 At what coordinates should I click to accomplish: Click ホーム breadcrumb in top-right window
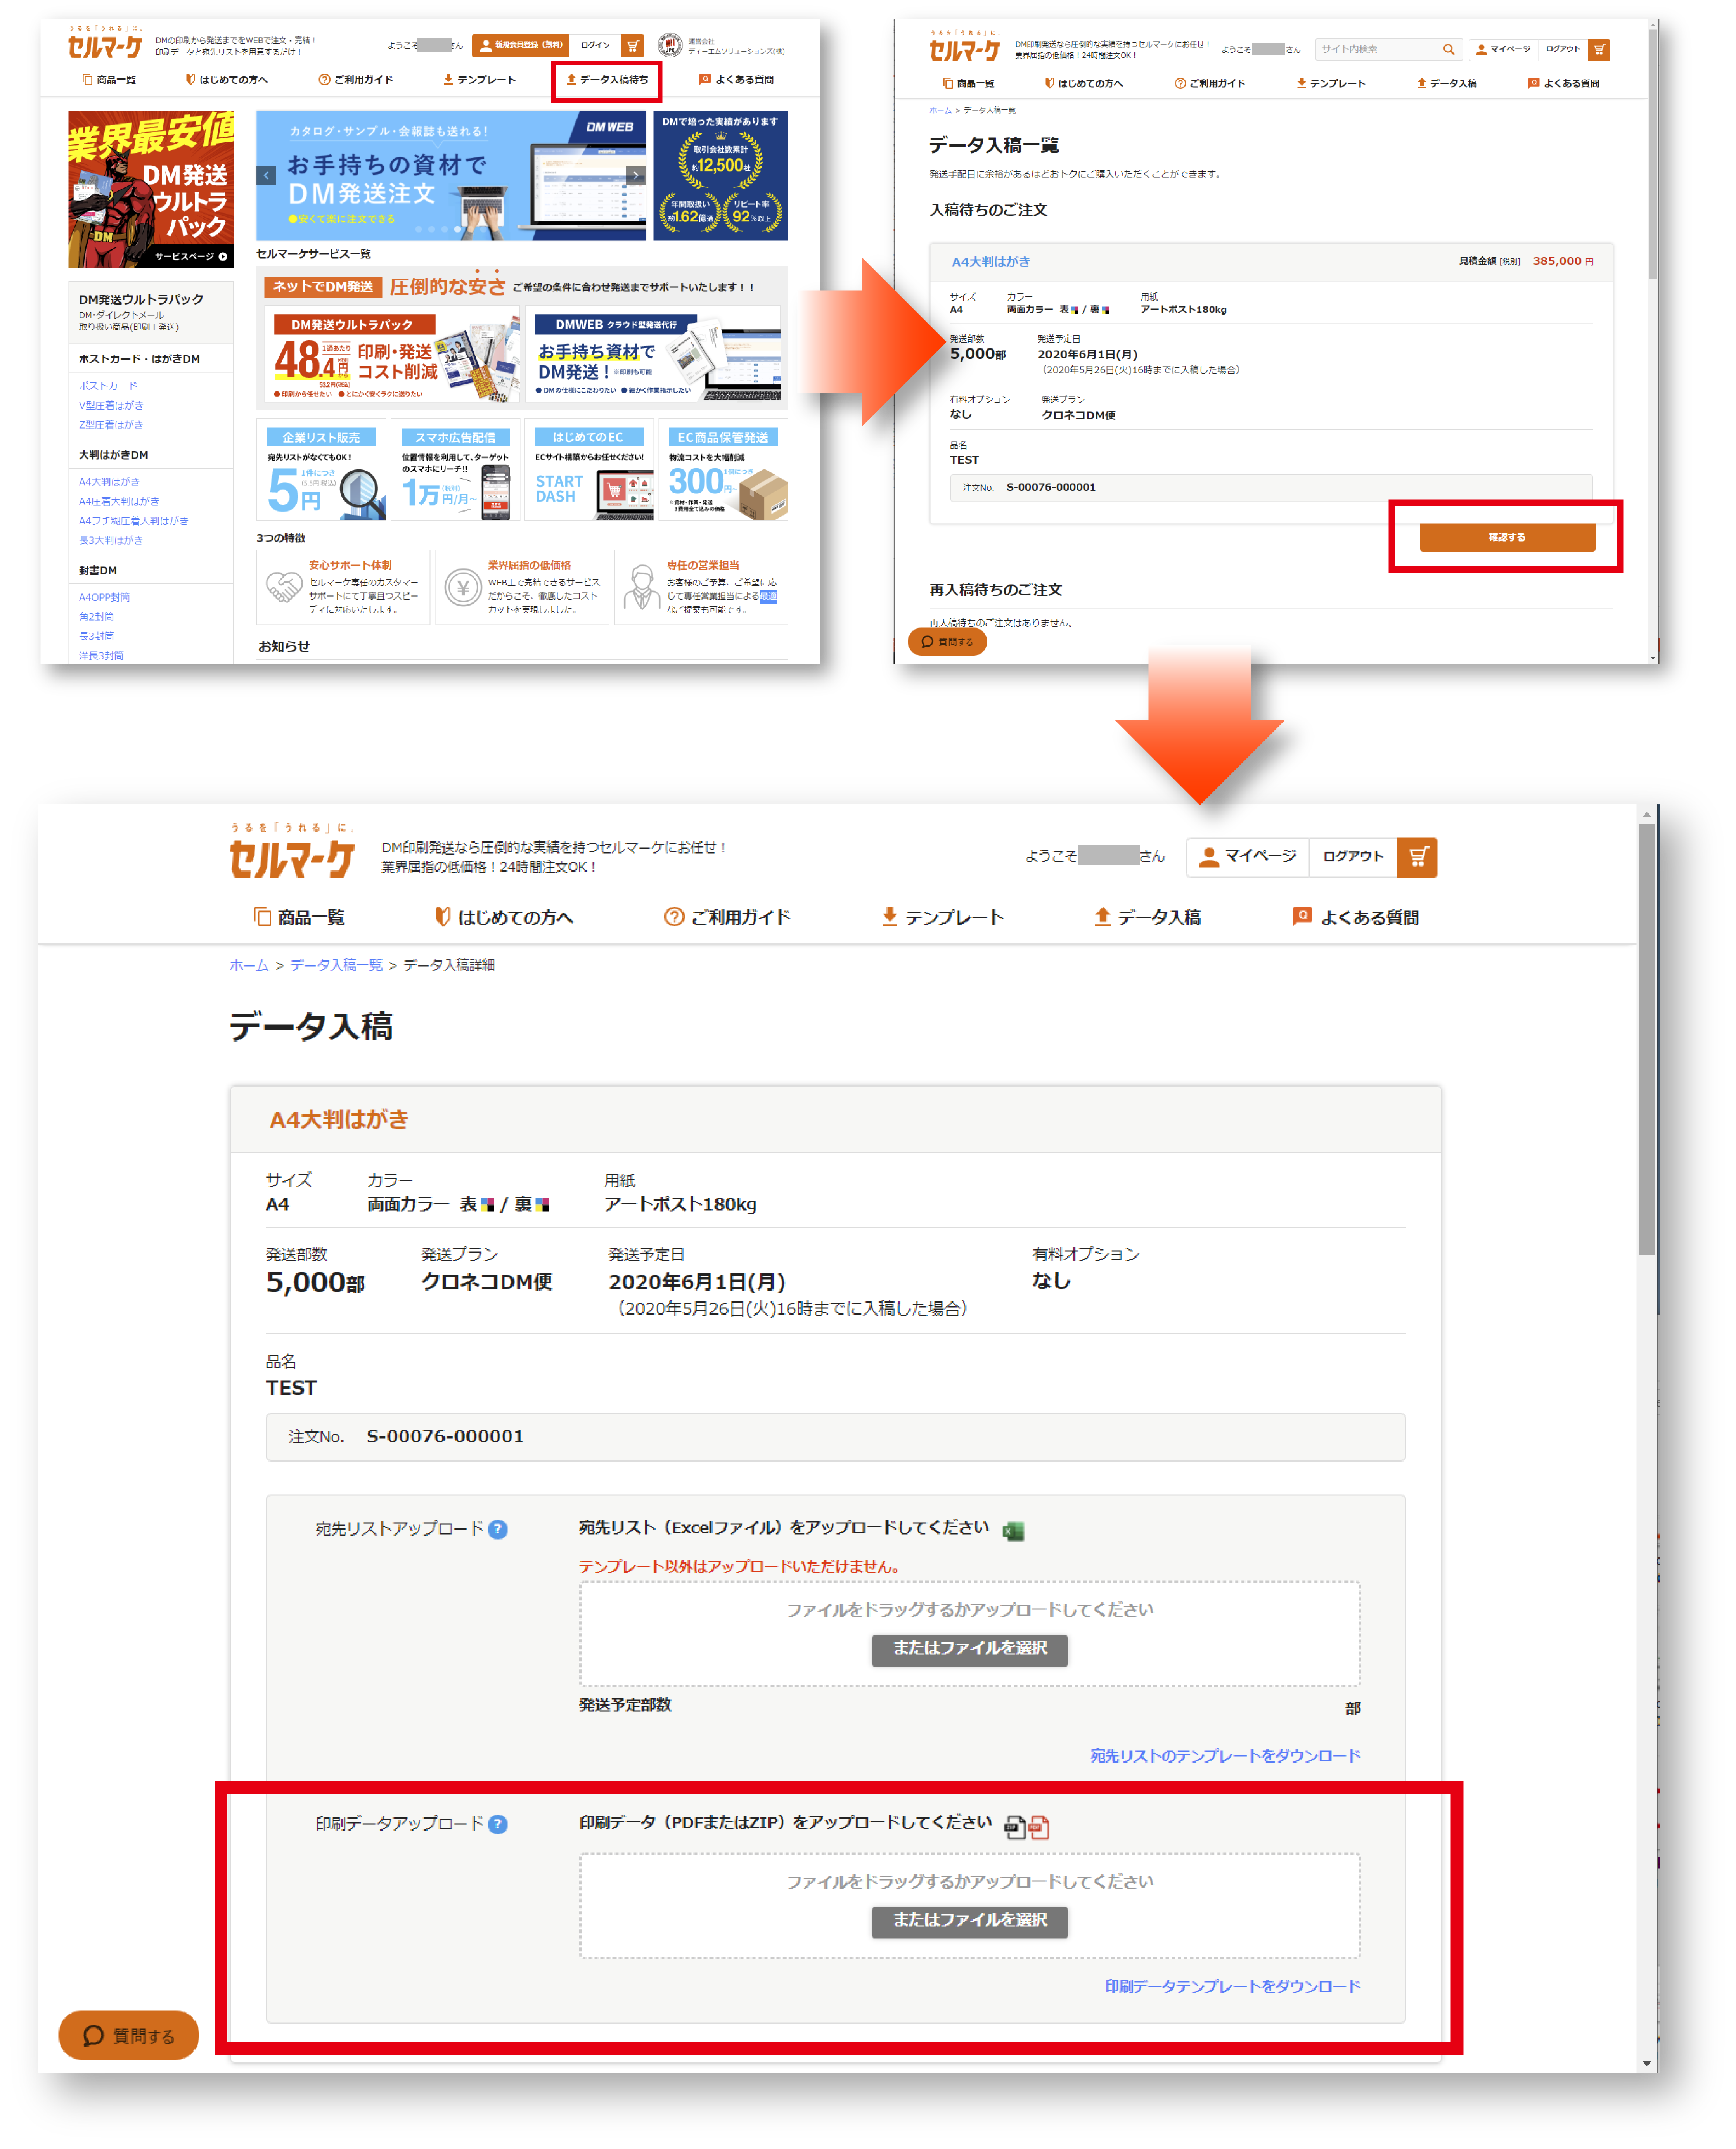[940, 110]
